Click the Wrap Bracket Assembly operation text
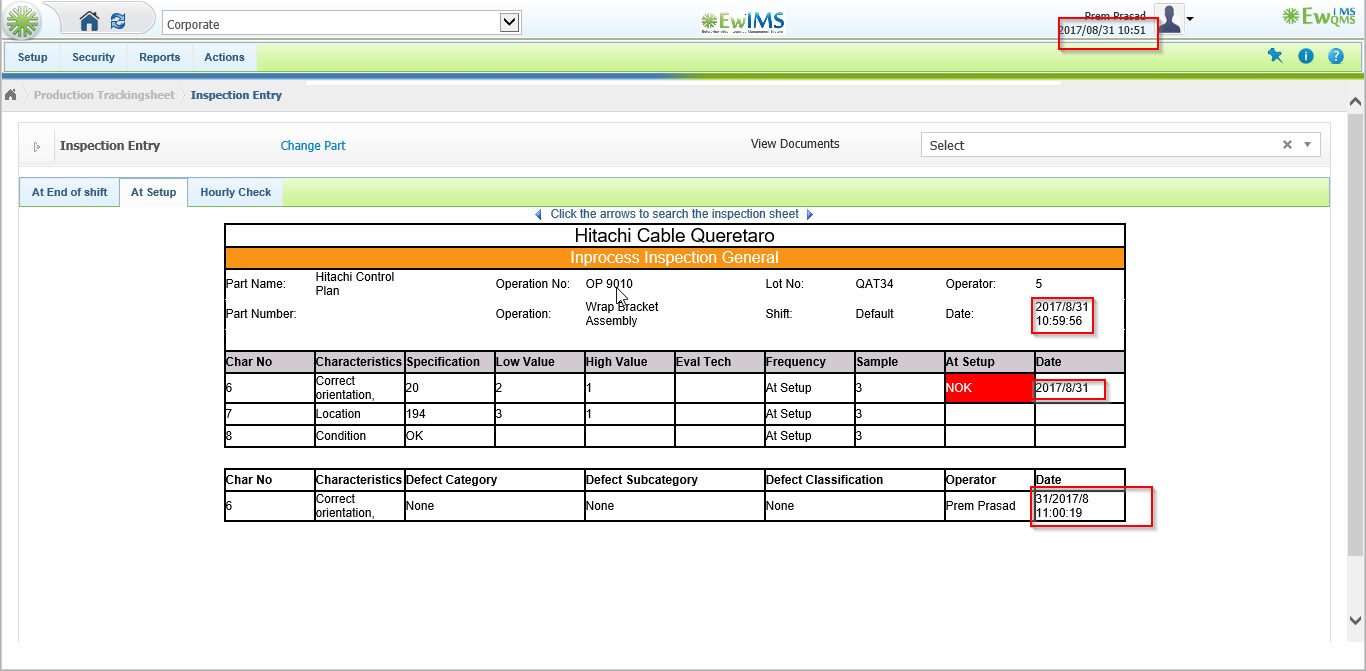This screenshot has width=1366, height=671. click(x=622, y=314)
